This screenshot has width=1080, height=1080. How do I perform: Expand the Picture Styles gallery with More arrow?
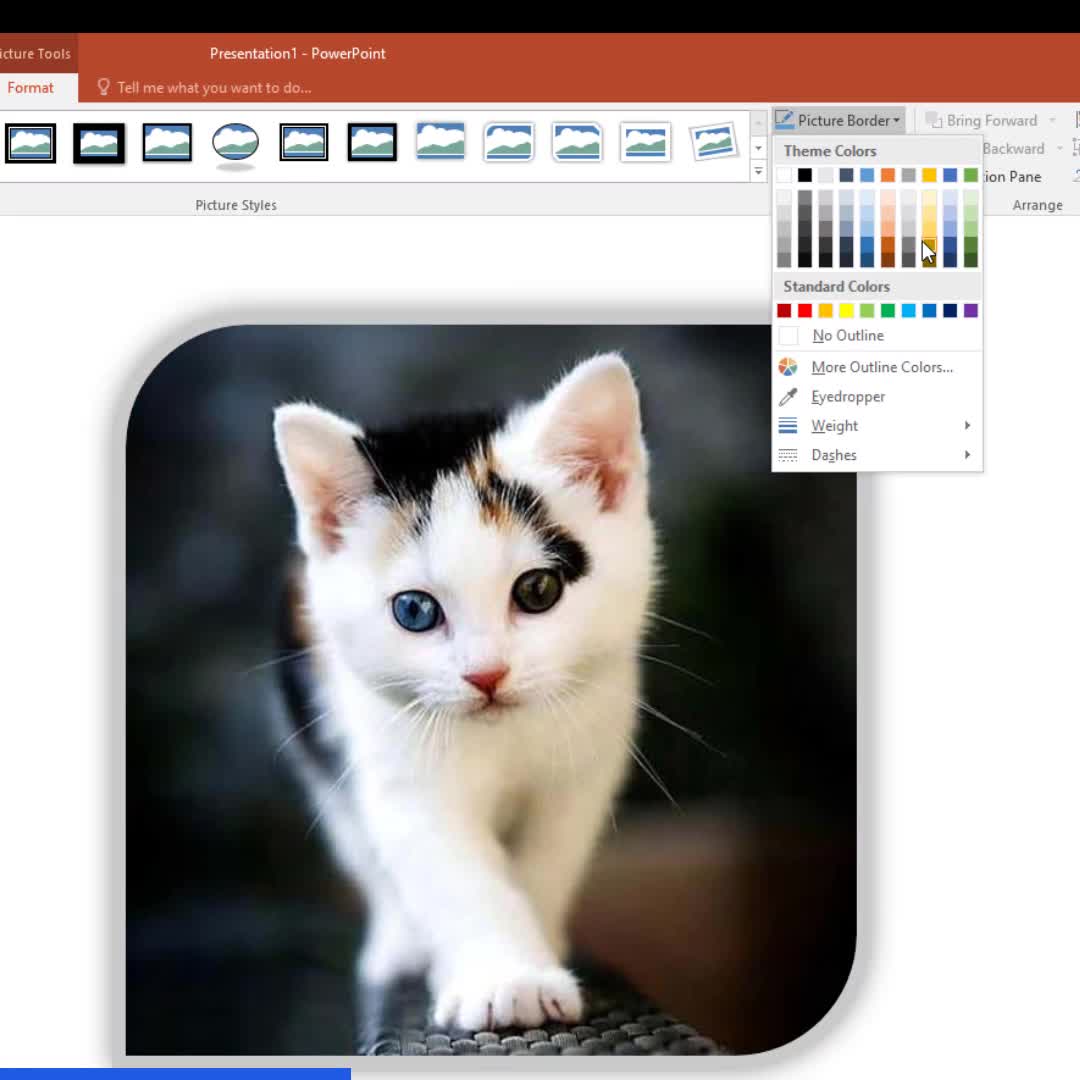(x=758, y=172)
